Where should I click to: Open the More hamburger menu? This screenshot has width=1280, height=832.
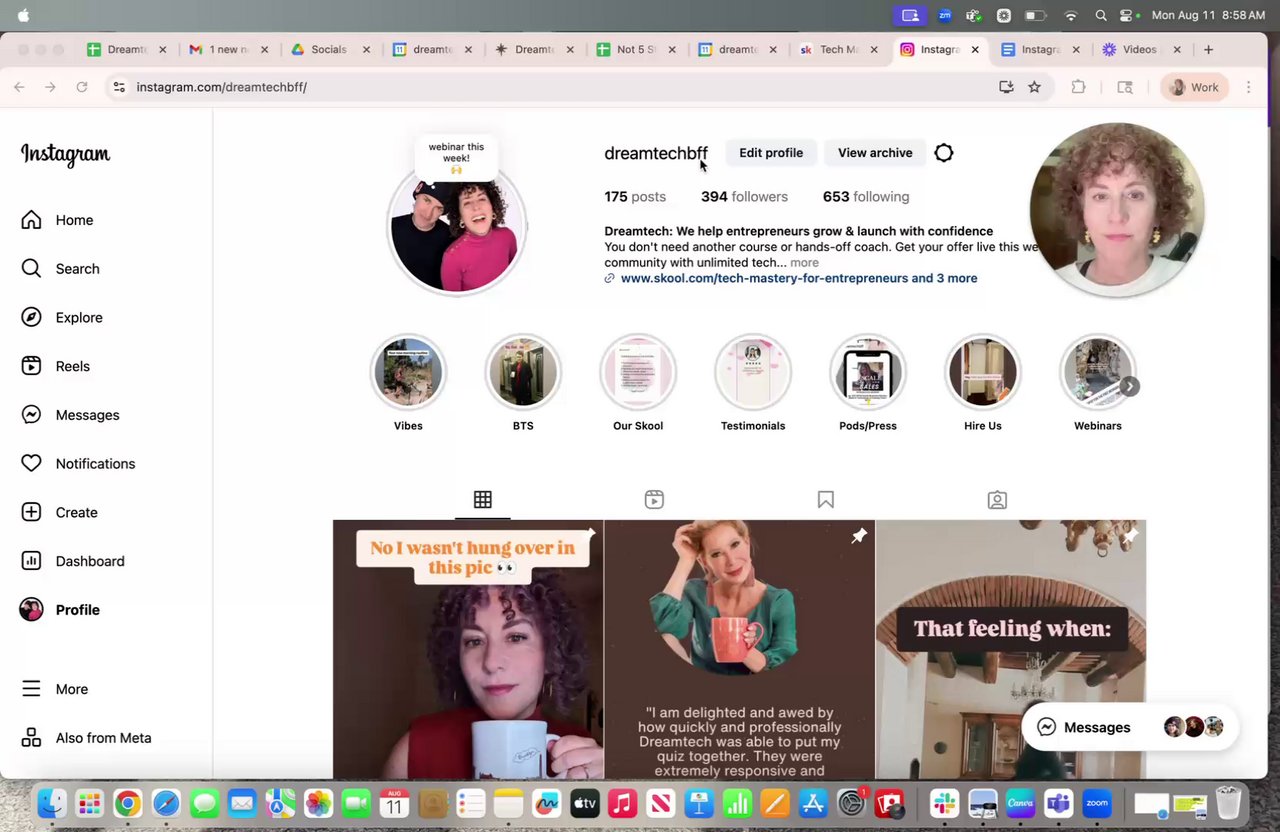point(54,689)
